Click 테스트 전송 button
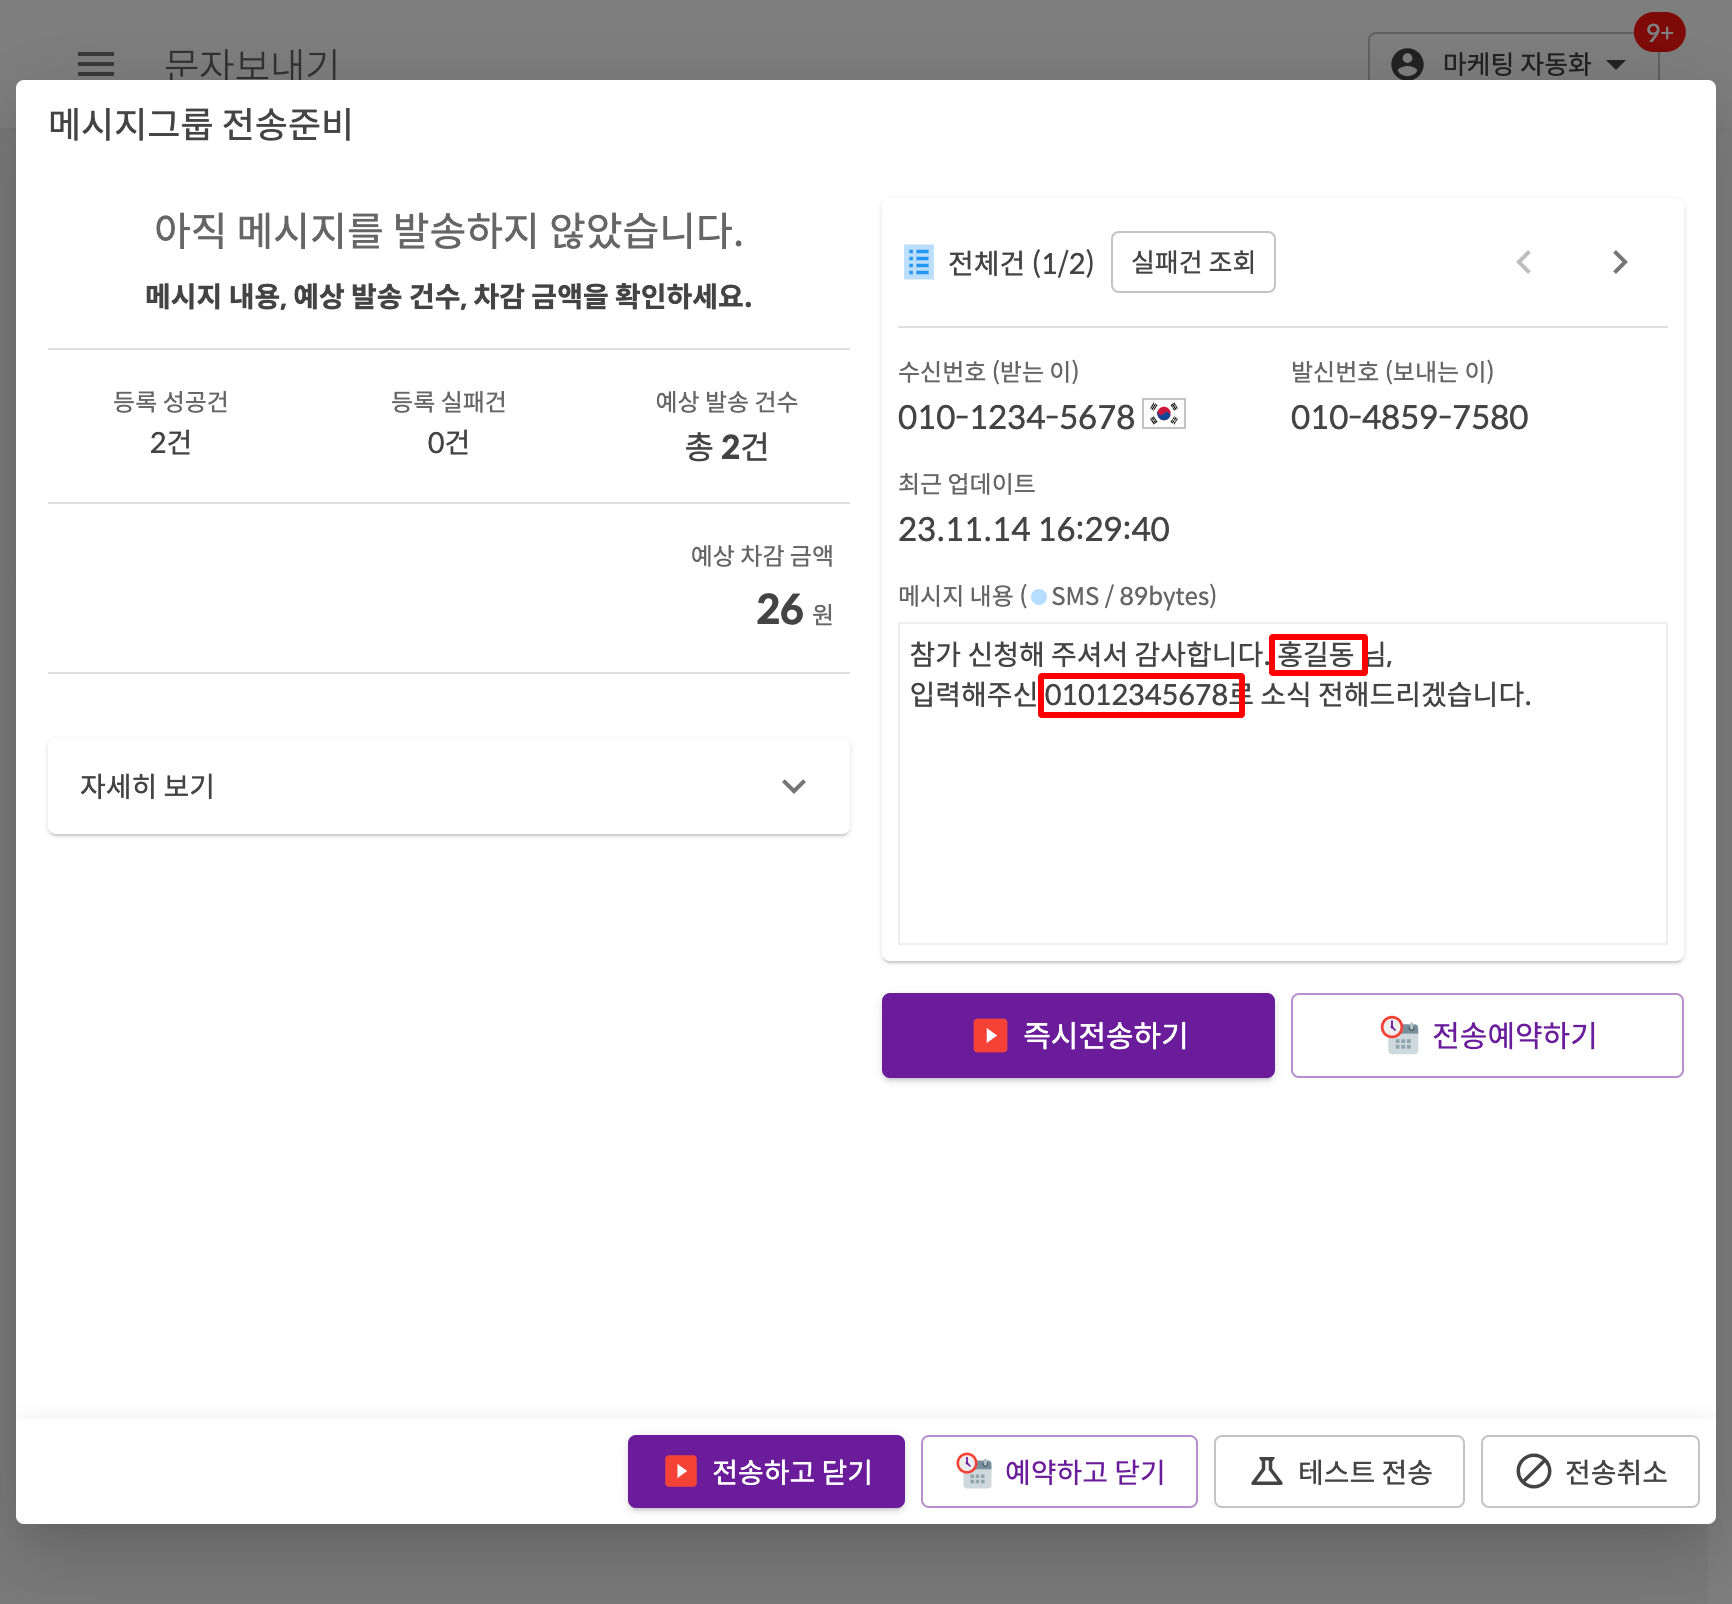Screen dimensions: 1732x1604 1339,1471
